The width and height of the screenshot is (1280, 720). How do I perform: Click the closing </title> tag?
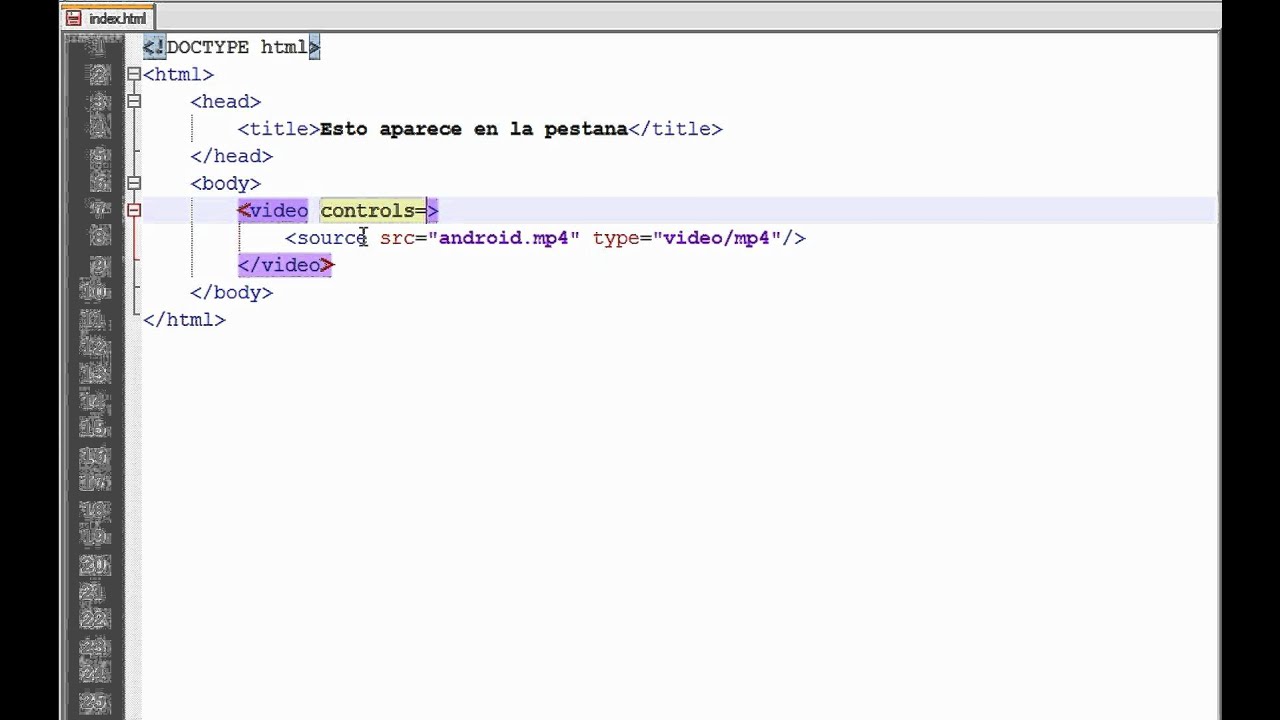[x=675, y=129]
